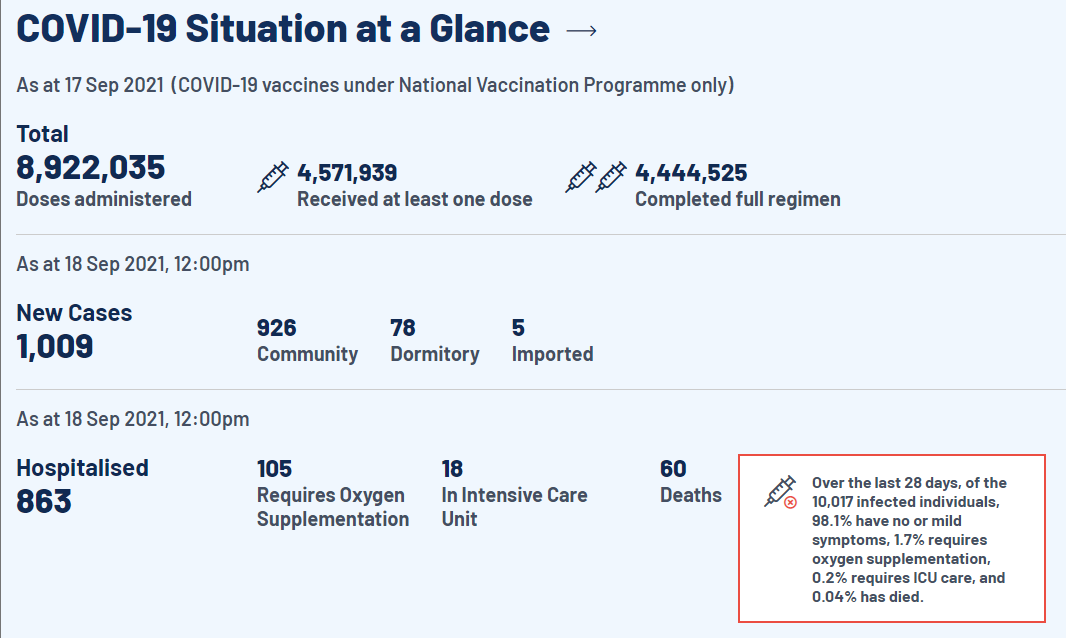Screen dimensions: 1066x638
Task: Click the 28-day summary text in red box
Action: (x=909, y=540)
